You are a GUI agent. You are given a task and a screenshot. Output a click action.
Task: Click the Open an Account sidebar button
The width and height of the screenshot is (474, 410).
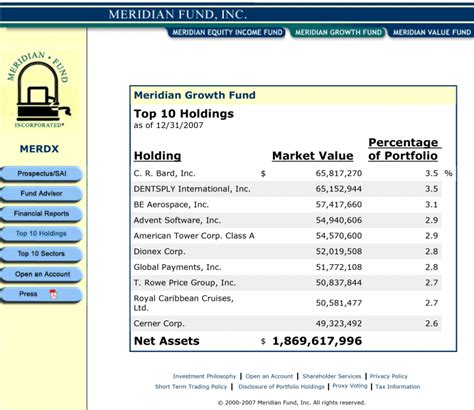point(41,274)
